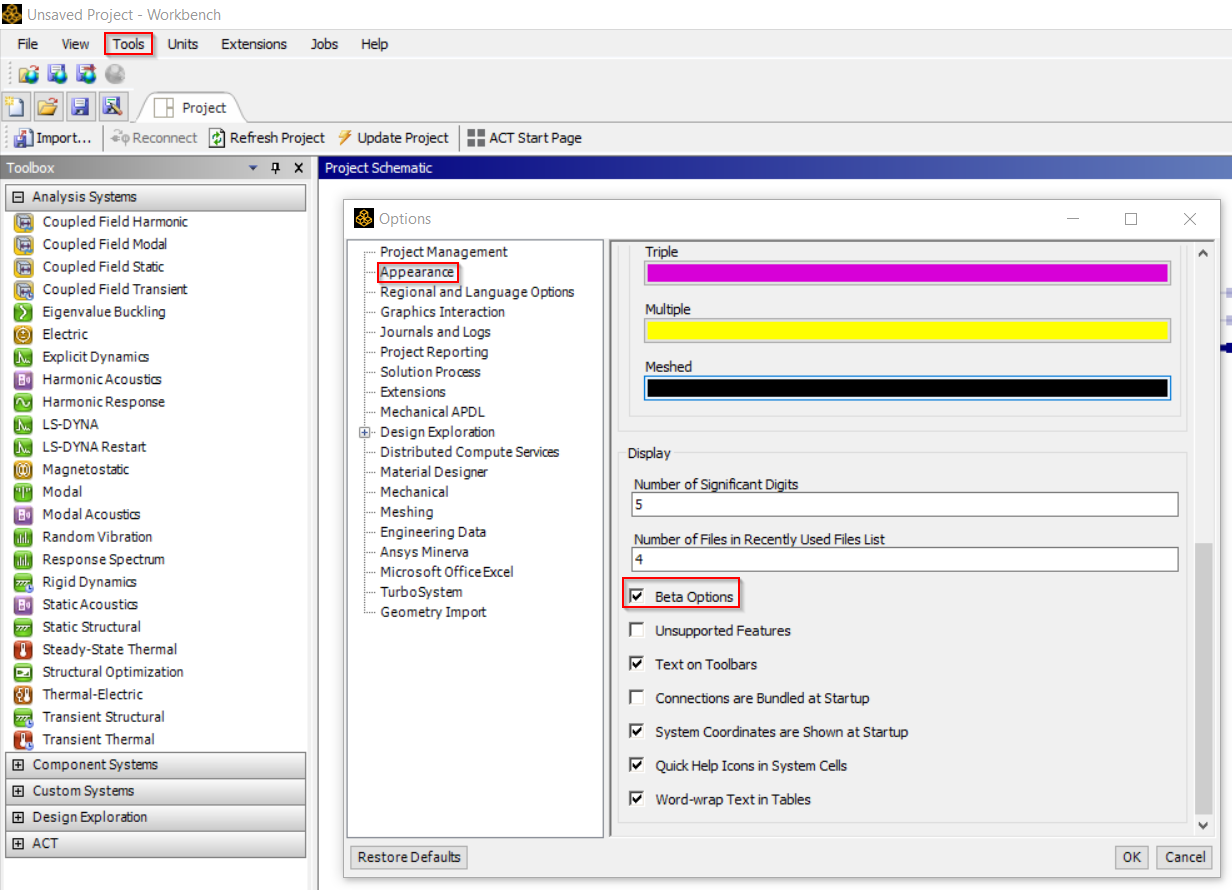Screen dimensions: 1232x890
Task: Click the Import toolbar button
Action: point(53,138)
